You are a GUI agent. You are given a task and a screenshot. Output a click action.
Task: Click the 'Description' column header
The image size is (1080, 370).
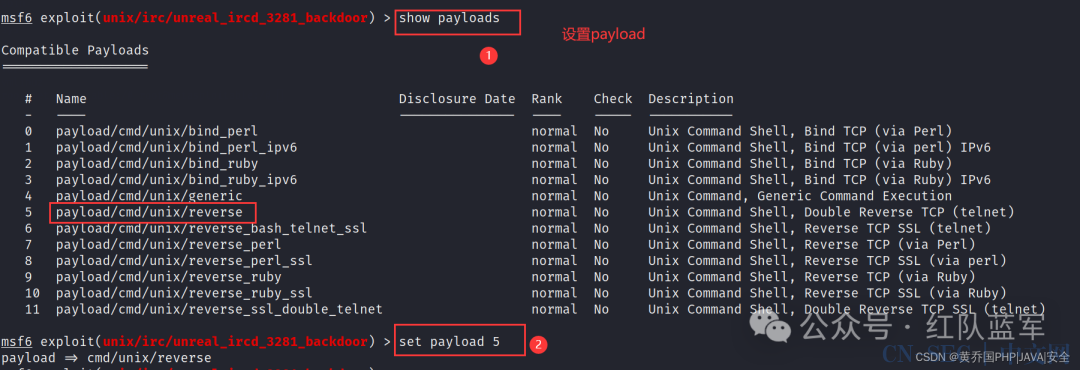tap(691, 99)
